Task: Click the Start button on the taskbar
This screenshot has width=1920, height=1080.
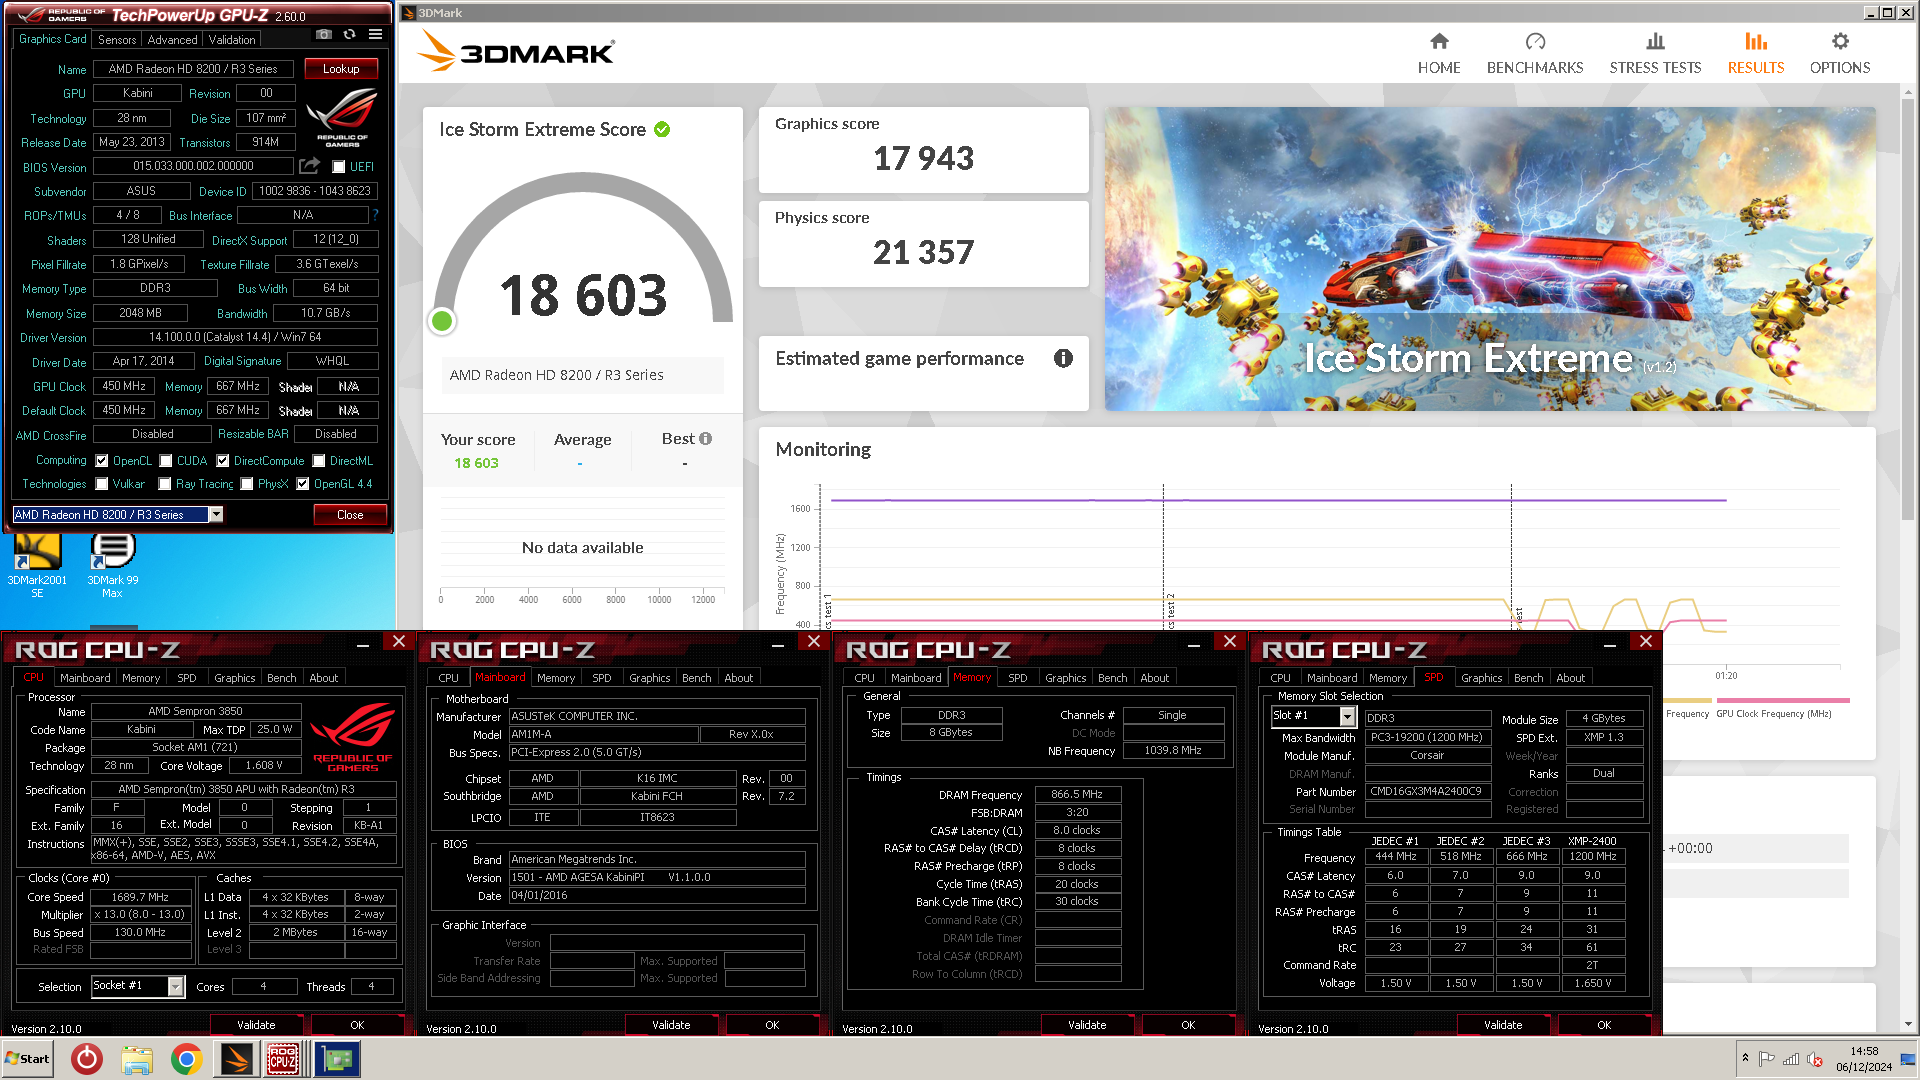Action: click(x=28, y=1059)
